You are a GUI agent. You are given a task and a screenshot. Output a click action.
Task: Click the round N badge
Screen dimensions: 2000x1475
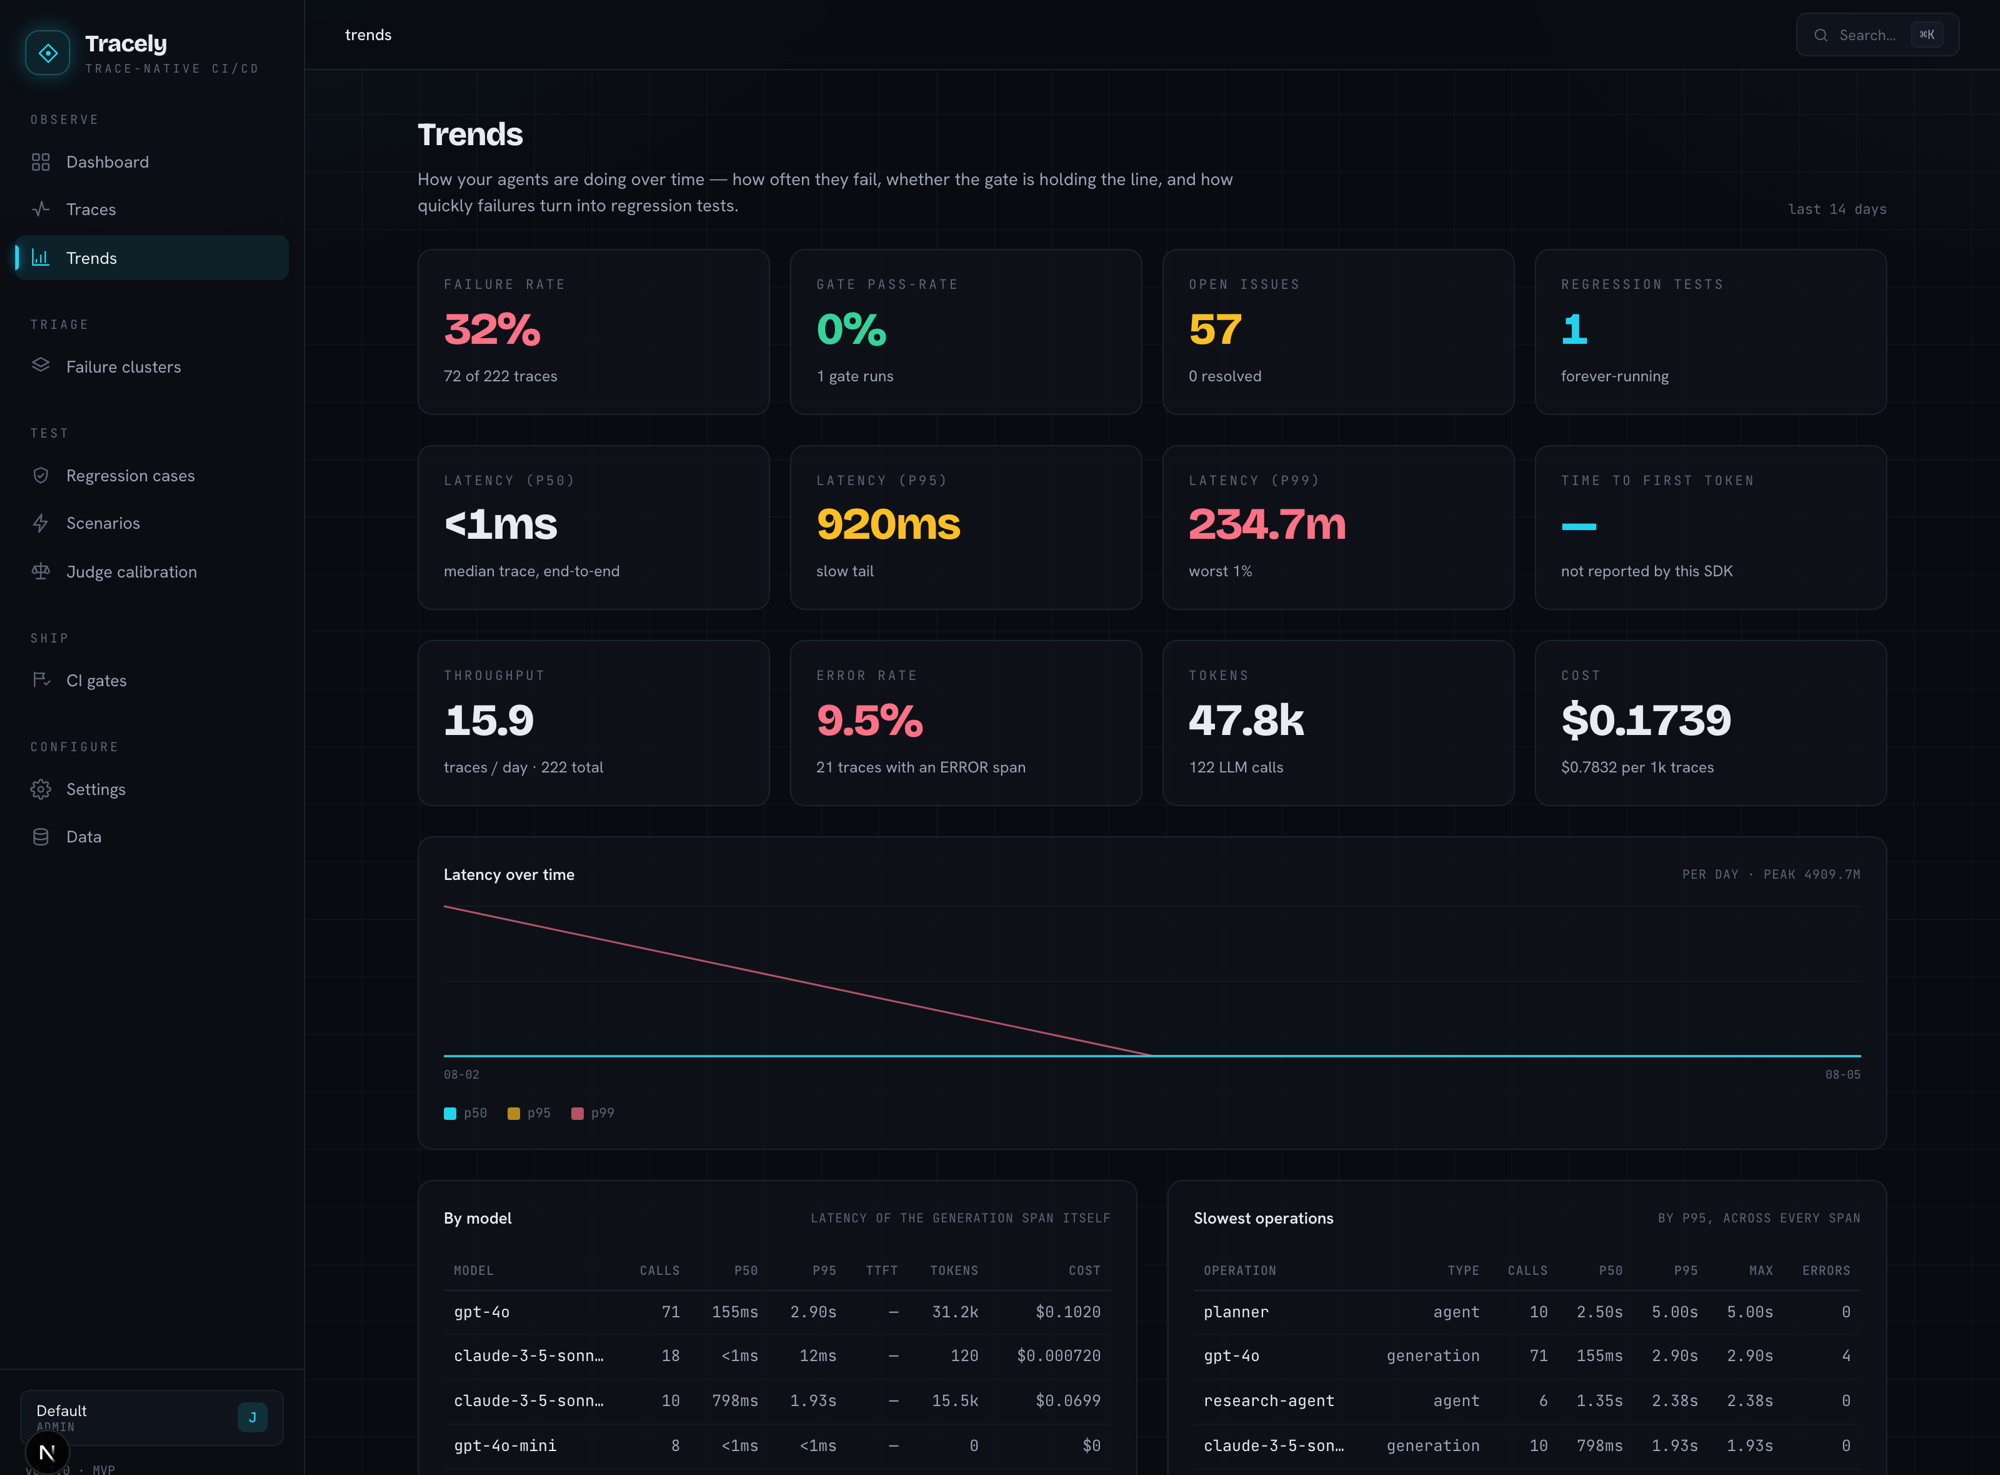47,1453
